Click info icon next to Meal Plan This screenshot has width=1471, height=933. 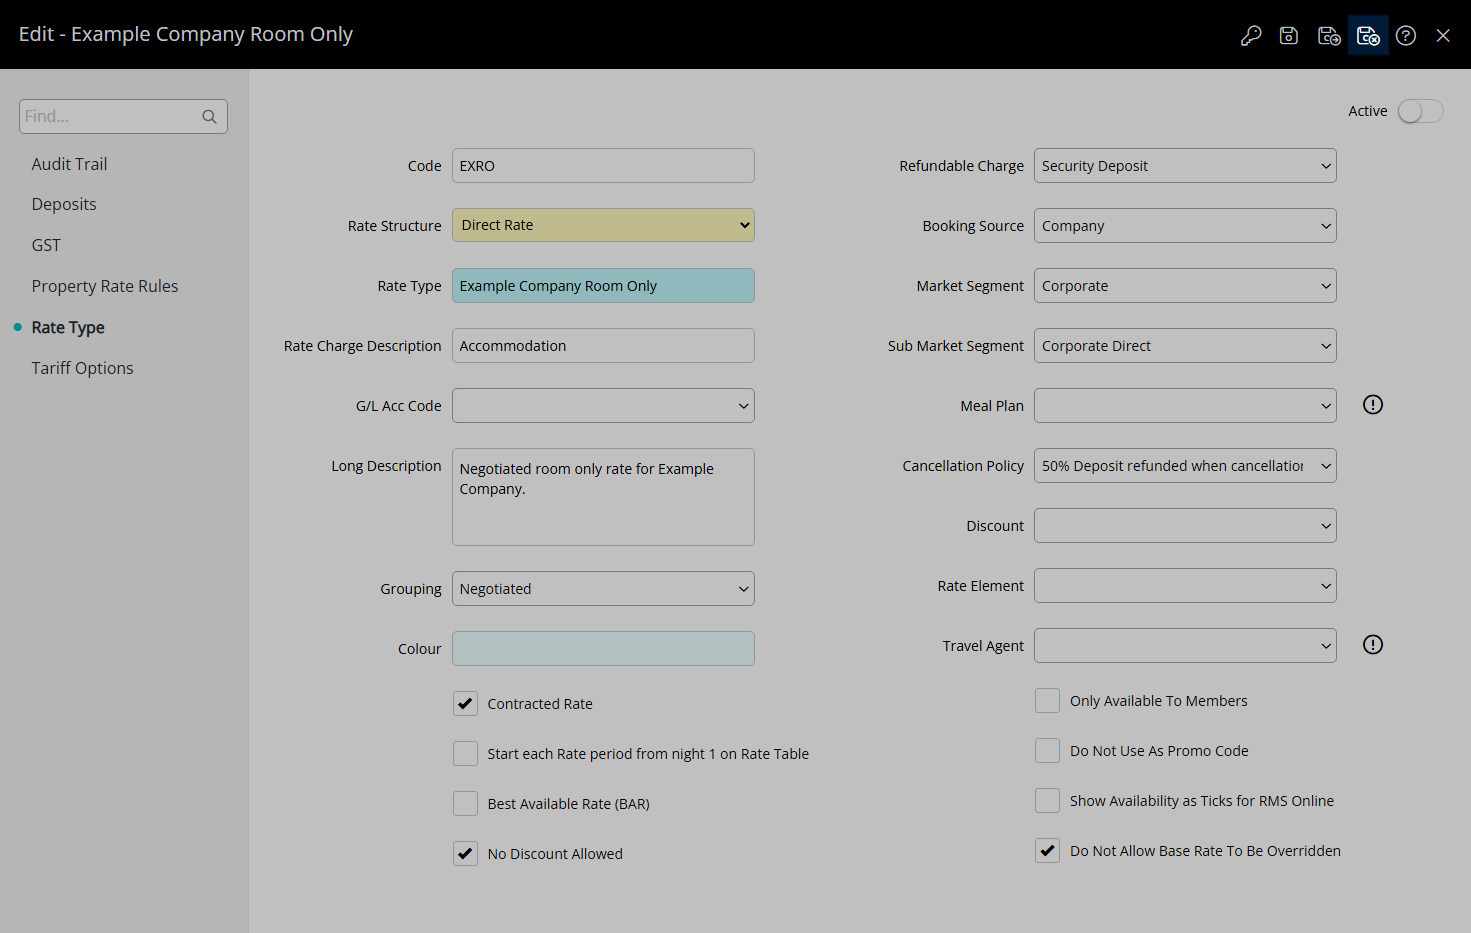(1373, 405)
